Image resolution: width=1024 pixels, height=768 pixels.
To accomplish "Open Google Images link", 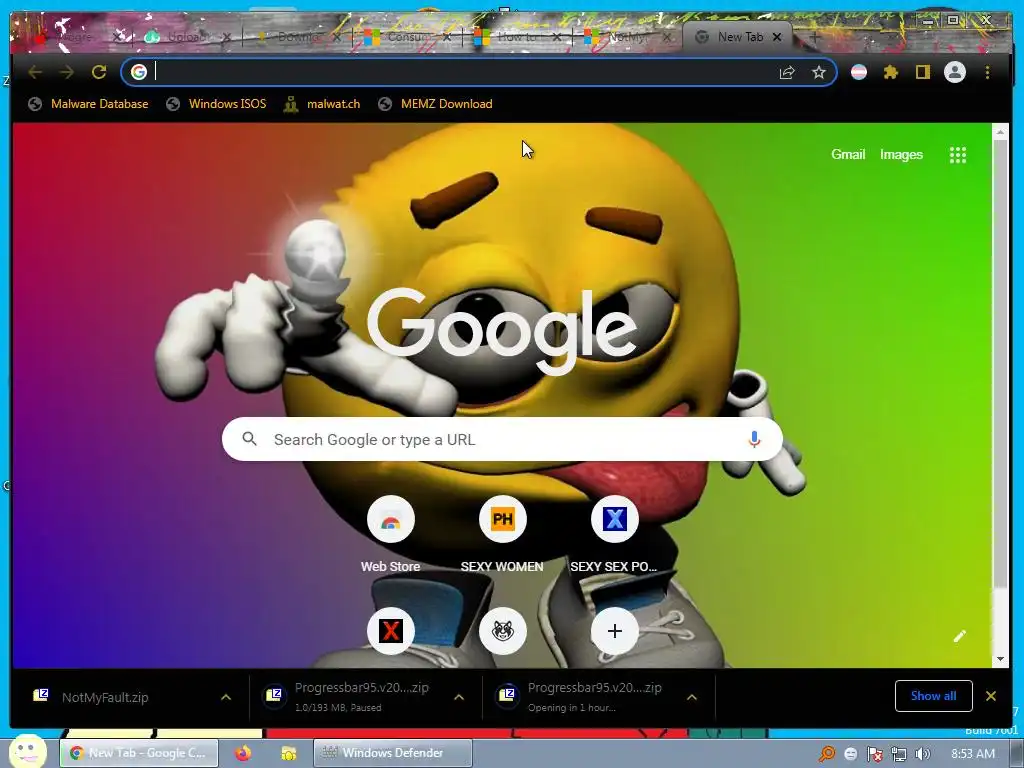I will 901,155.
